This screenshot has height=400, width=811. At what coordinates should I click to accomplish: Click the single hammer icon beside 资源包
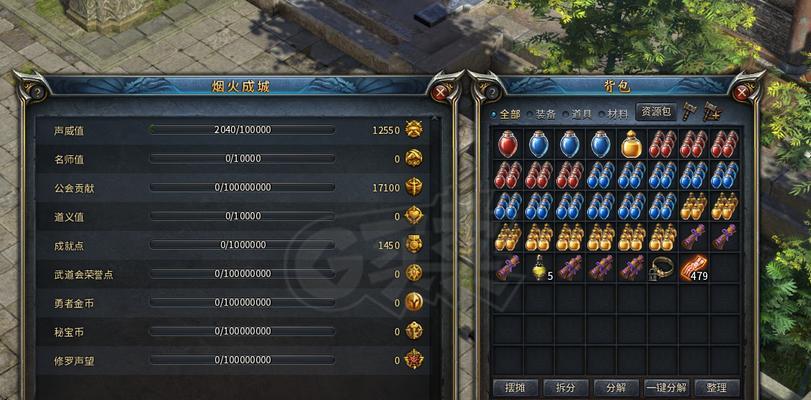(x=689, y=111)
